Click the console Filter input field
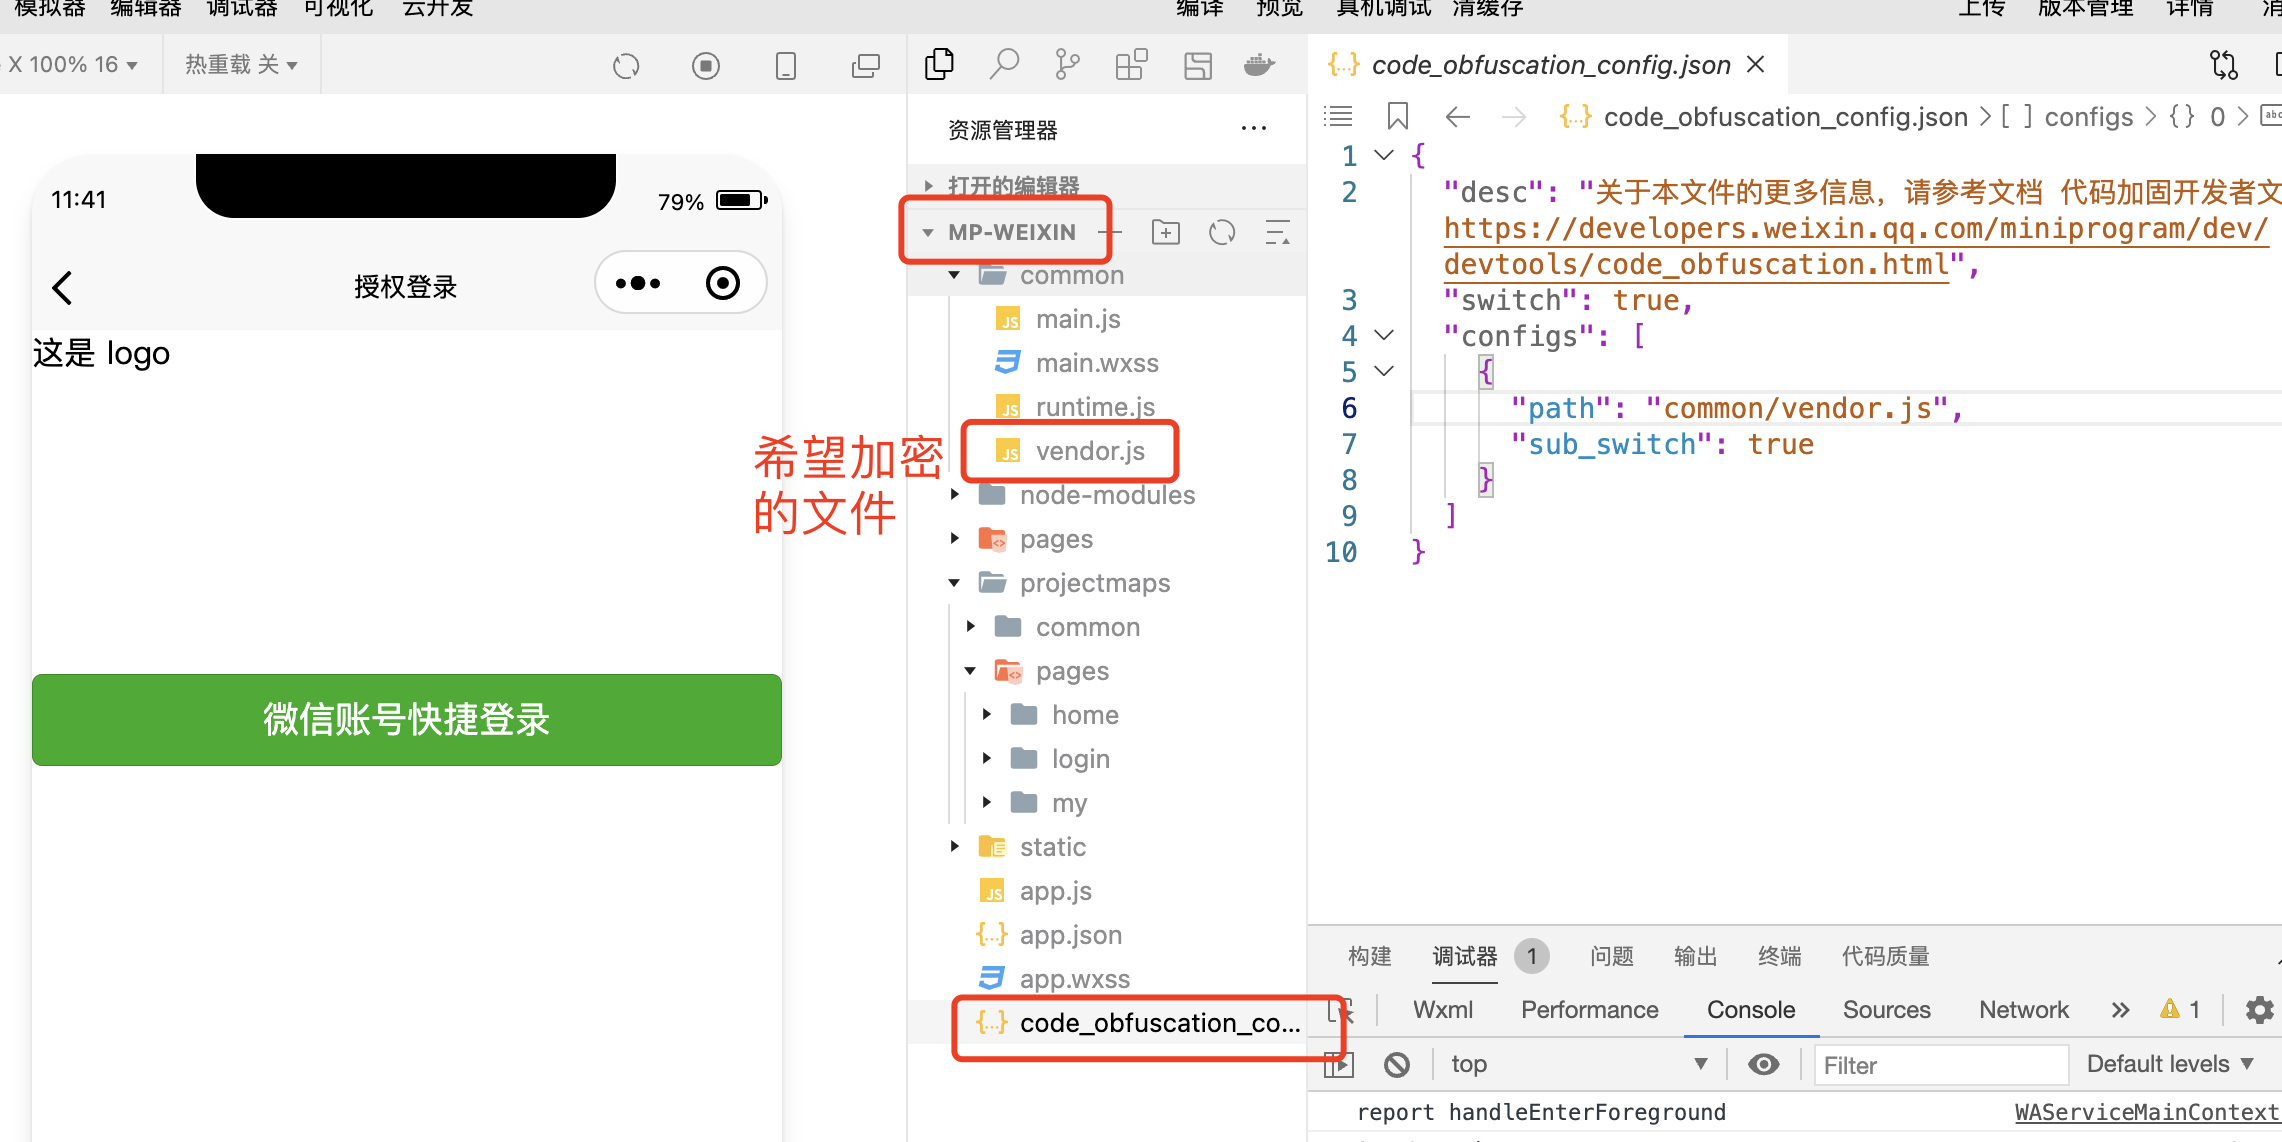 click(x=1940, y=1065)
